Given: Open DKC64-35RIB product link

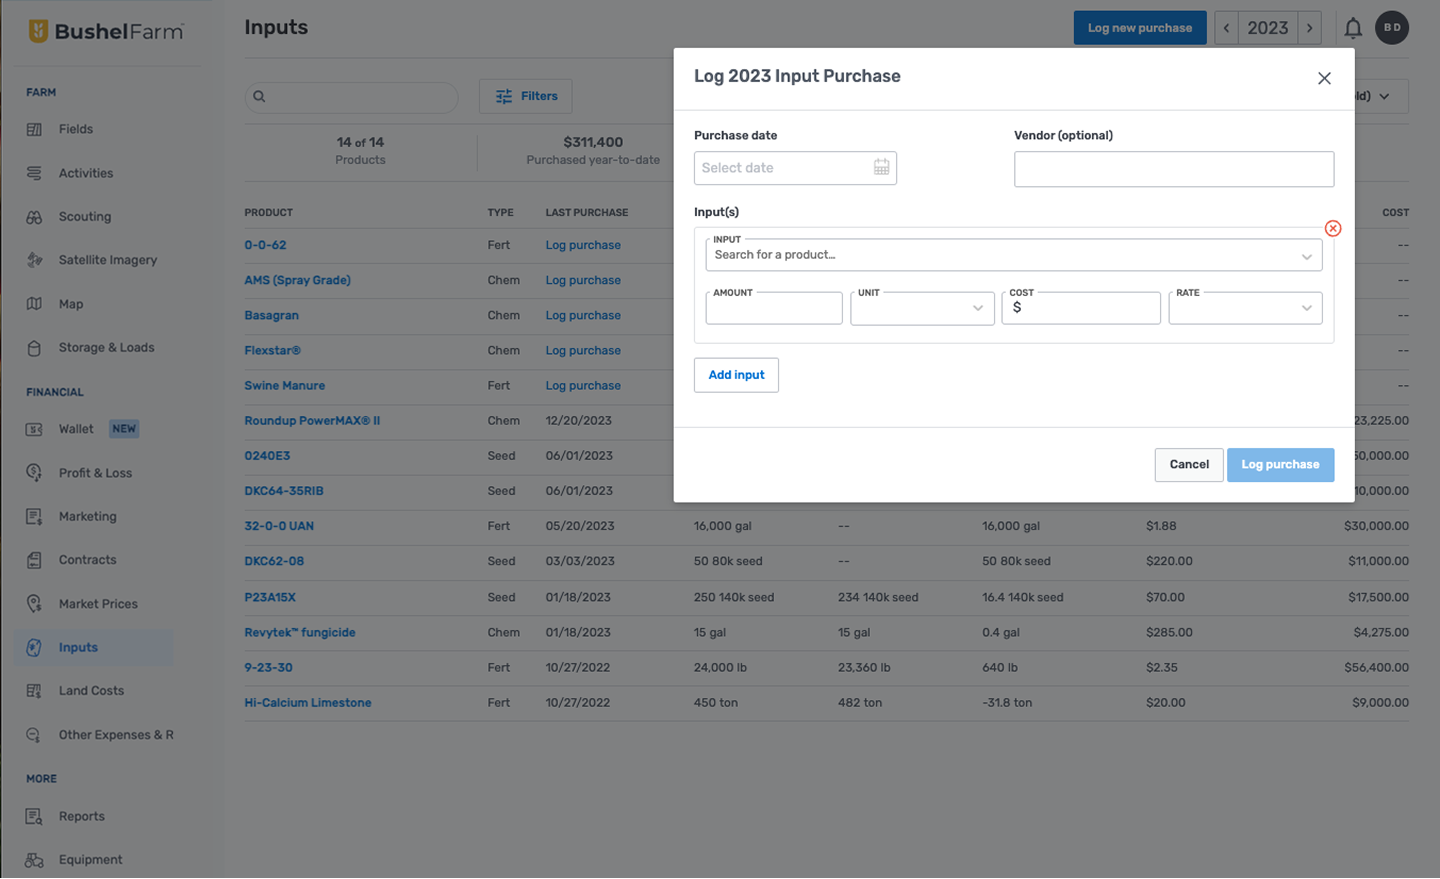Looking at the screenshot, I should pos(283,491).
